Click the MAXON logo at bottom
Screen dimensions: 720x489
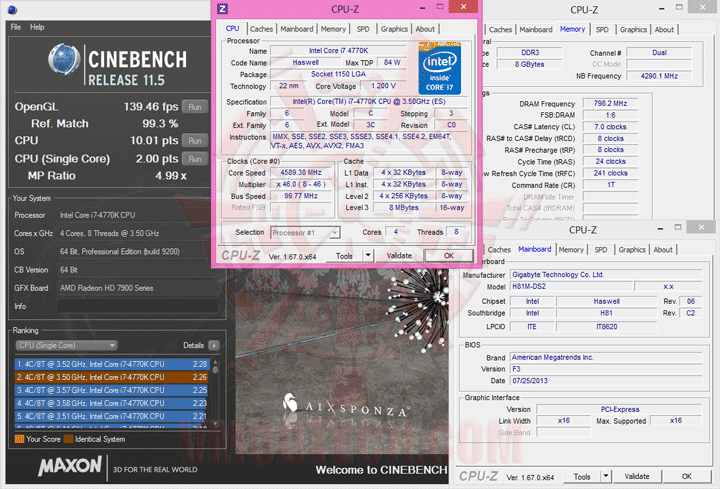pos(70,466)
